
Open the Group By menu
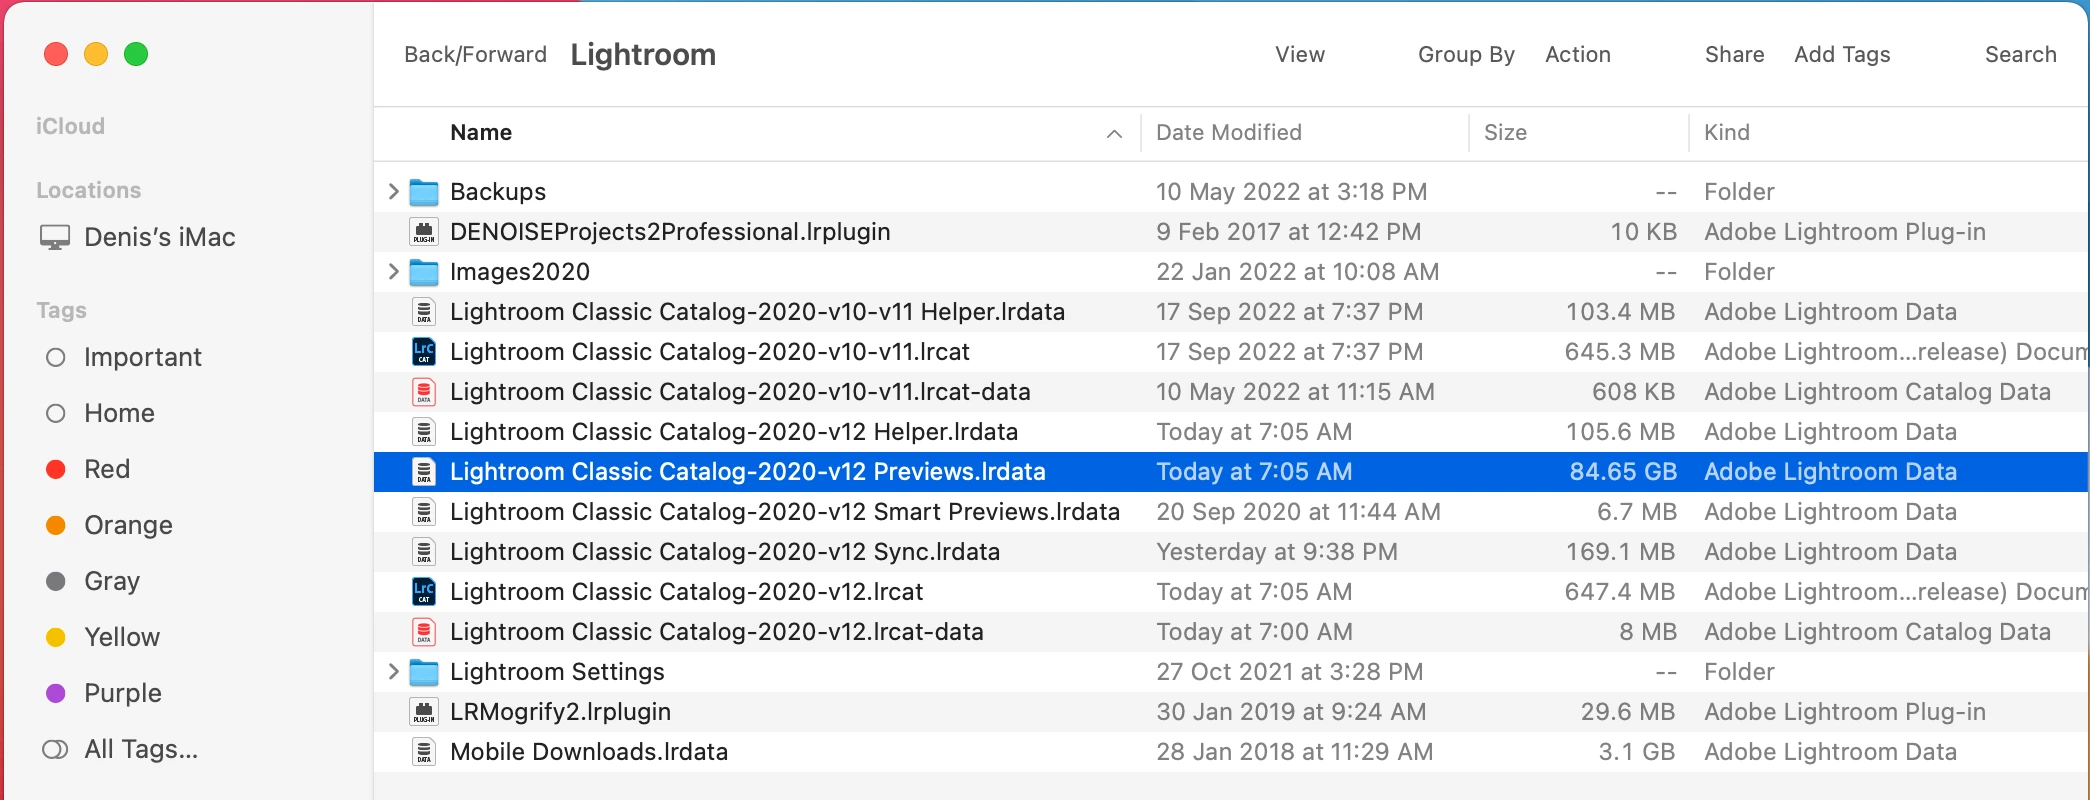coord(1466,55)
